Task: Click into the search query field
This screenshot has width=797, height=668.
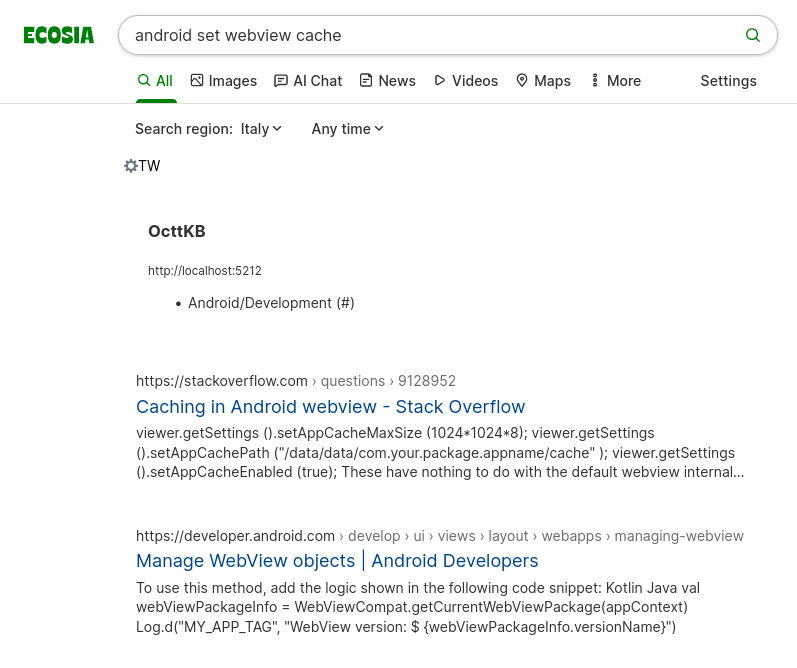Action: pyautogui.click(x=430, y=35)
